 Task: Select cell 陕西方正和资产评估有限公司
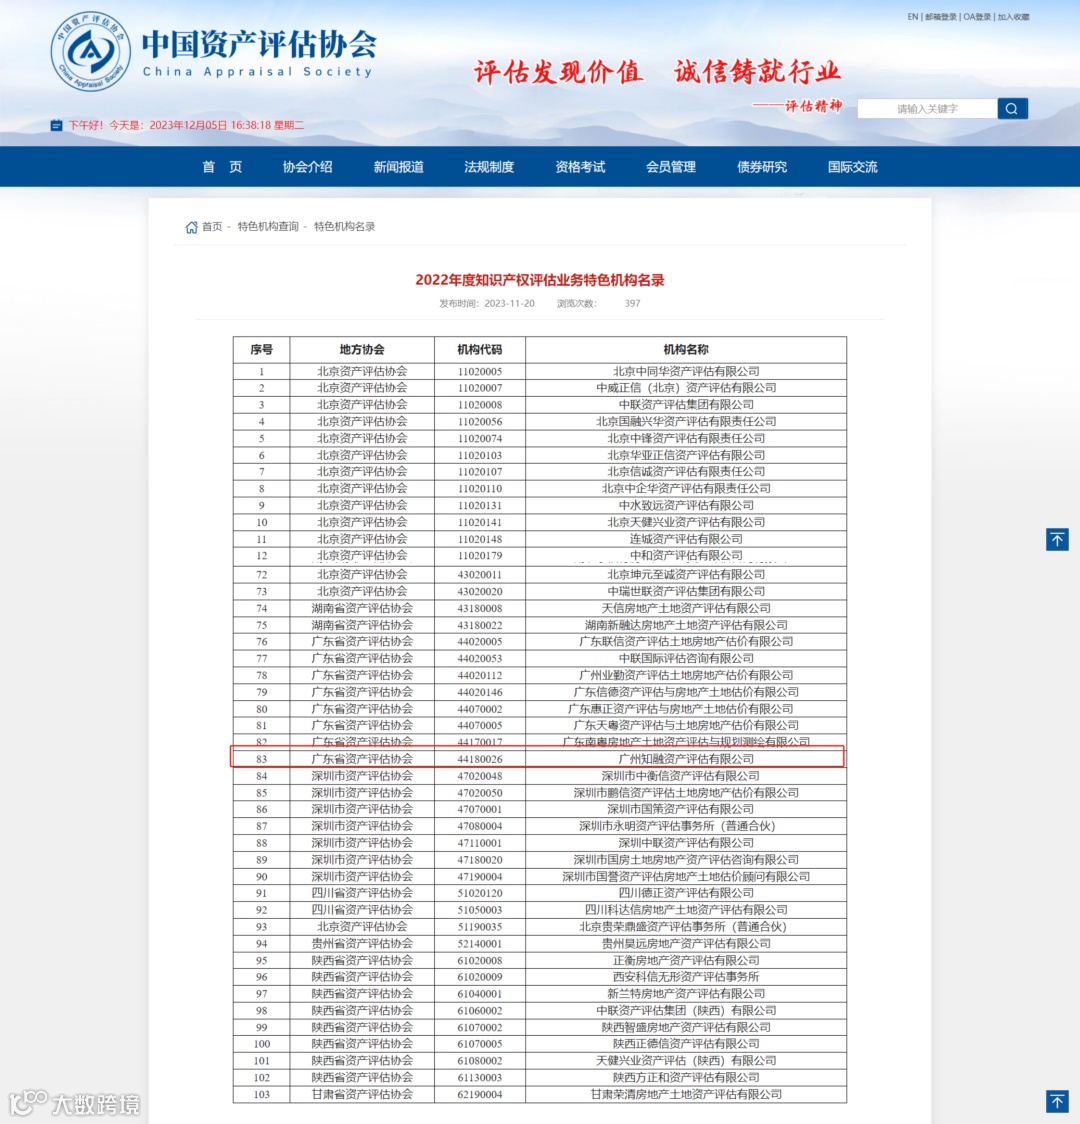pos(686,1077)
